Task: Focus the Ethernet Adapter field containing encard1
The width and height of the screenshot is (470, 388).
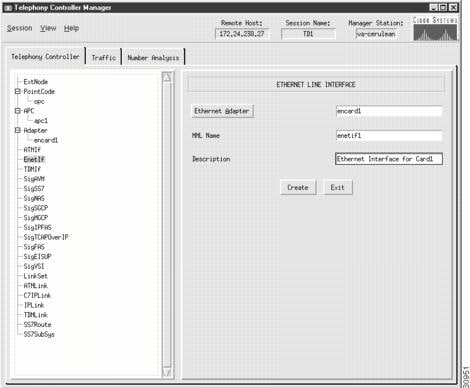Action: pyautogui.click(x=389, y=111)
